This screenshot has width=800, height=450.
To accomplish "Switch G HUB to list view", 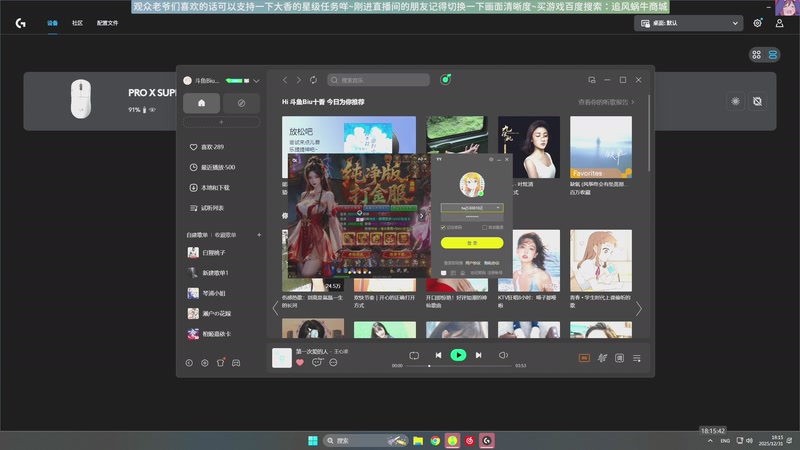I will (x=772, y=55).
